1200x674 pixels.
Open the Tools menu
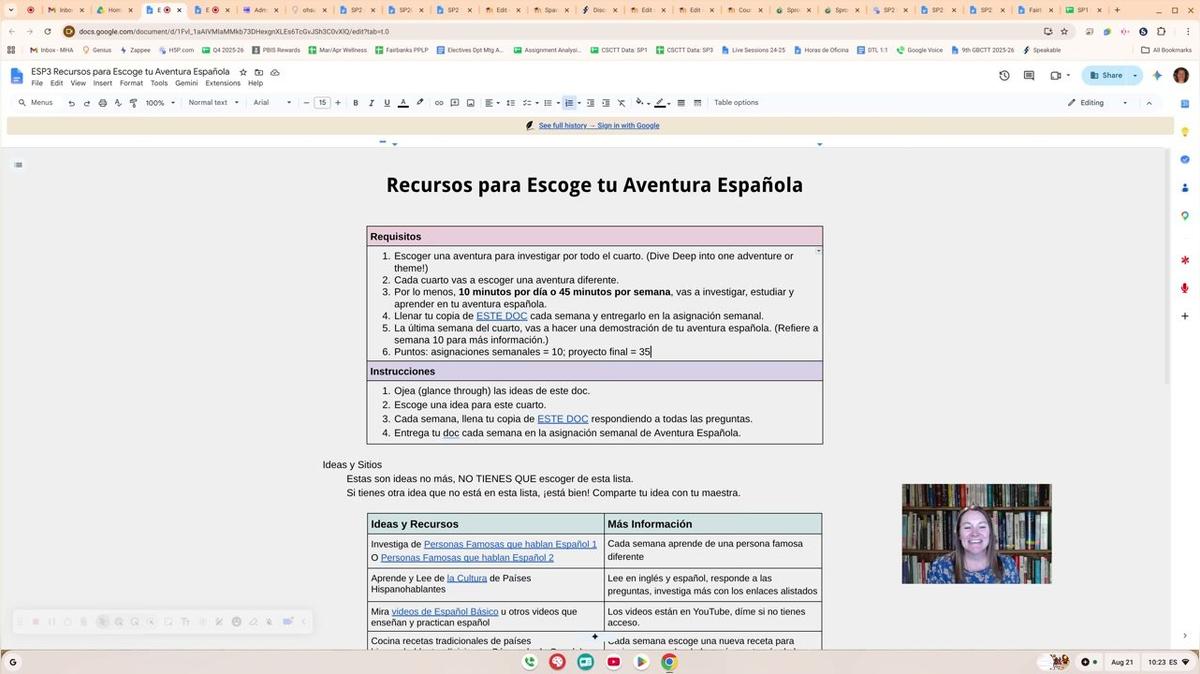click(159, 83)
